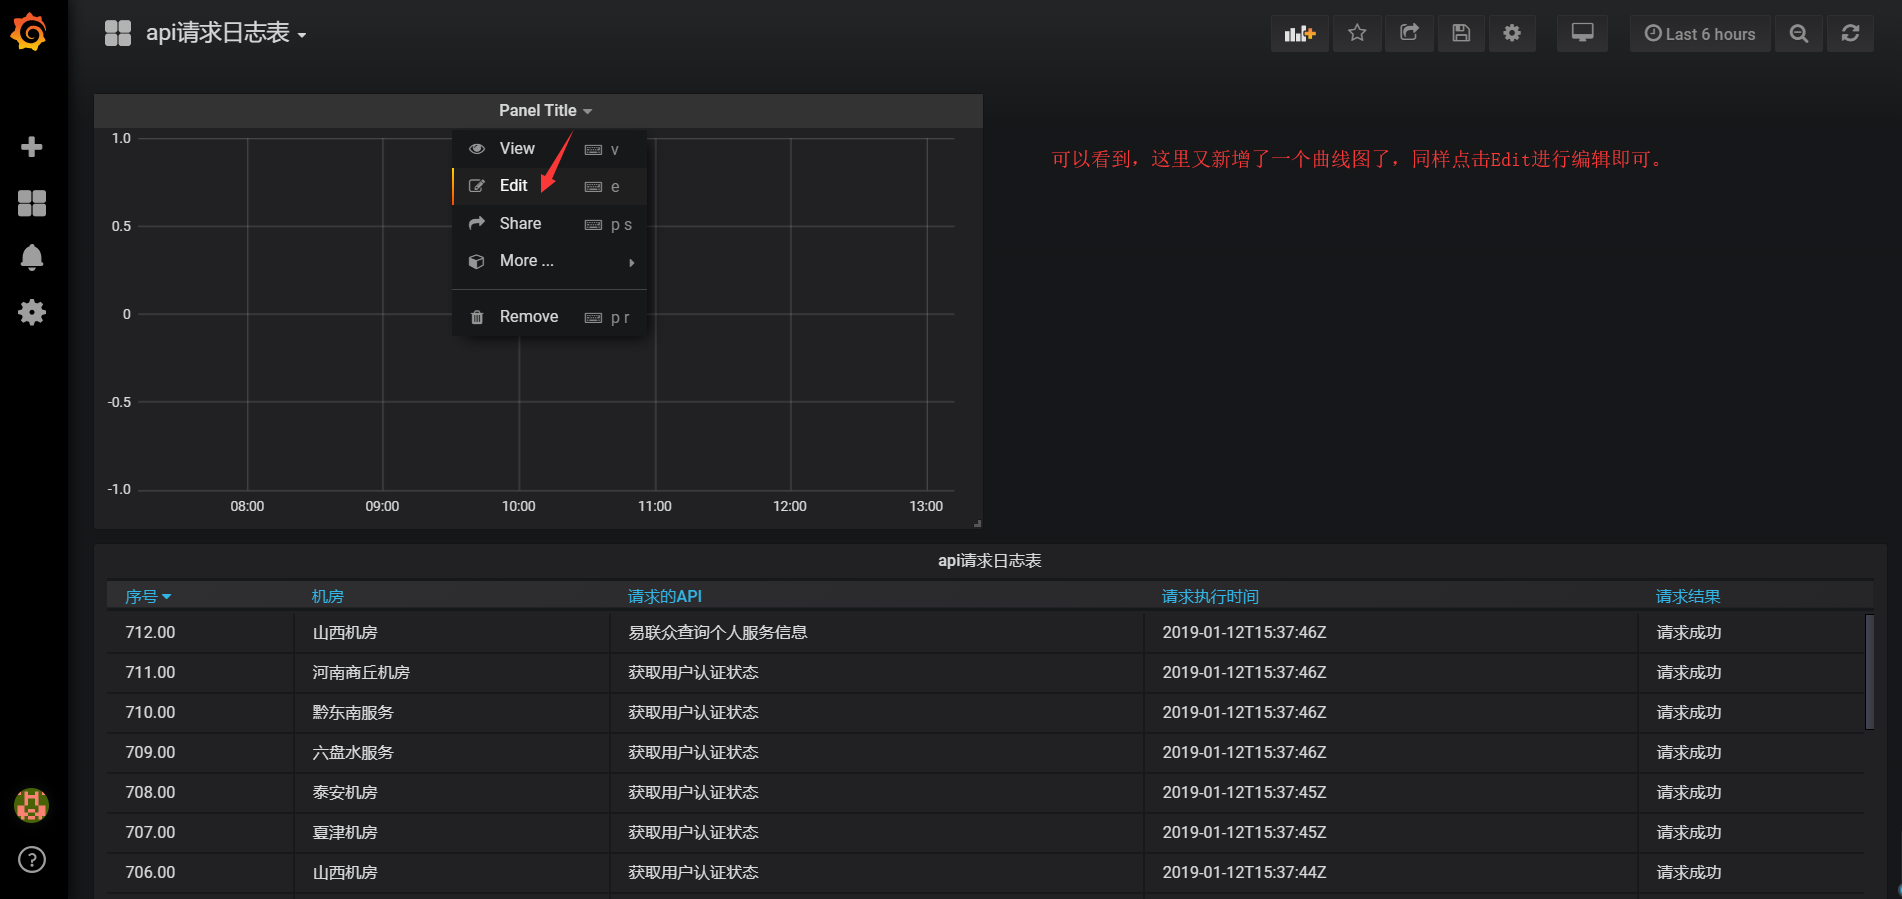The image size is (1902, 899).
Task: Open the Grafana logo home menu
Action: point(30,32)
